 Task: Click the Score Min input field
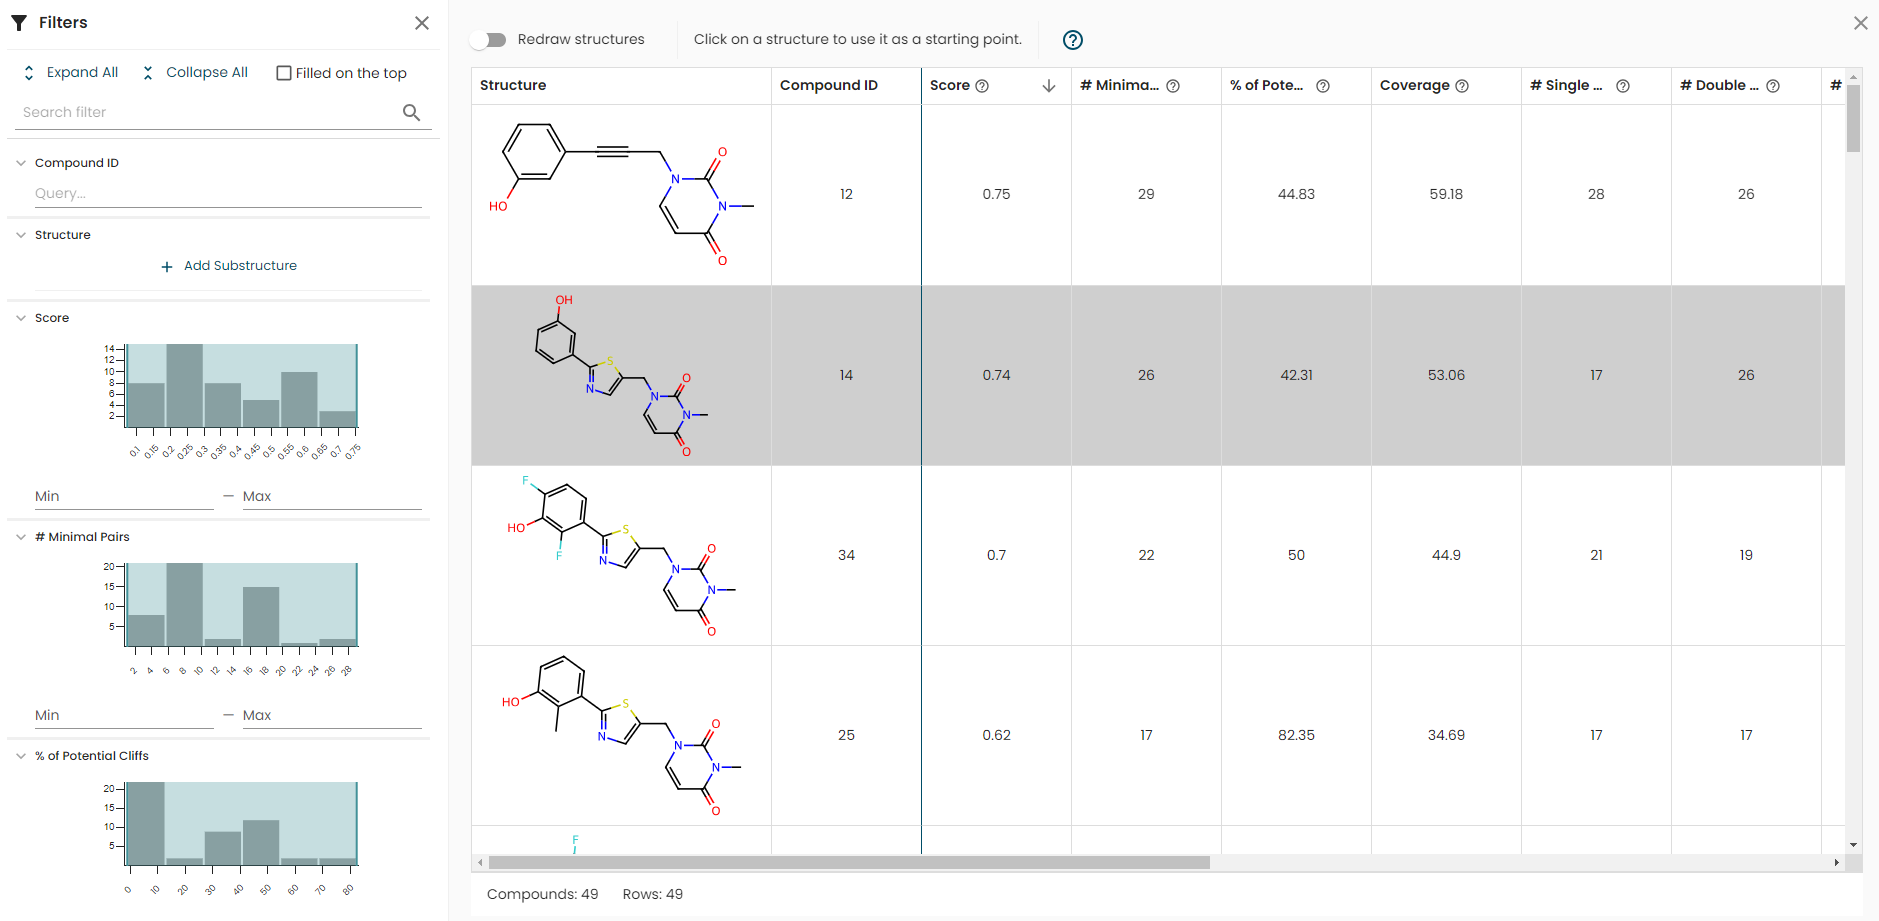click(x=124, y=497)
